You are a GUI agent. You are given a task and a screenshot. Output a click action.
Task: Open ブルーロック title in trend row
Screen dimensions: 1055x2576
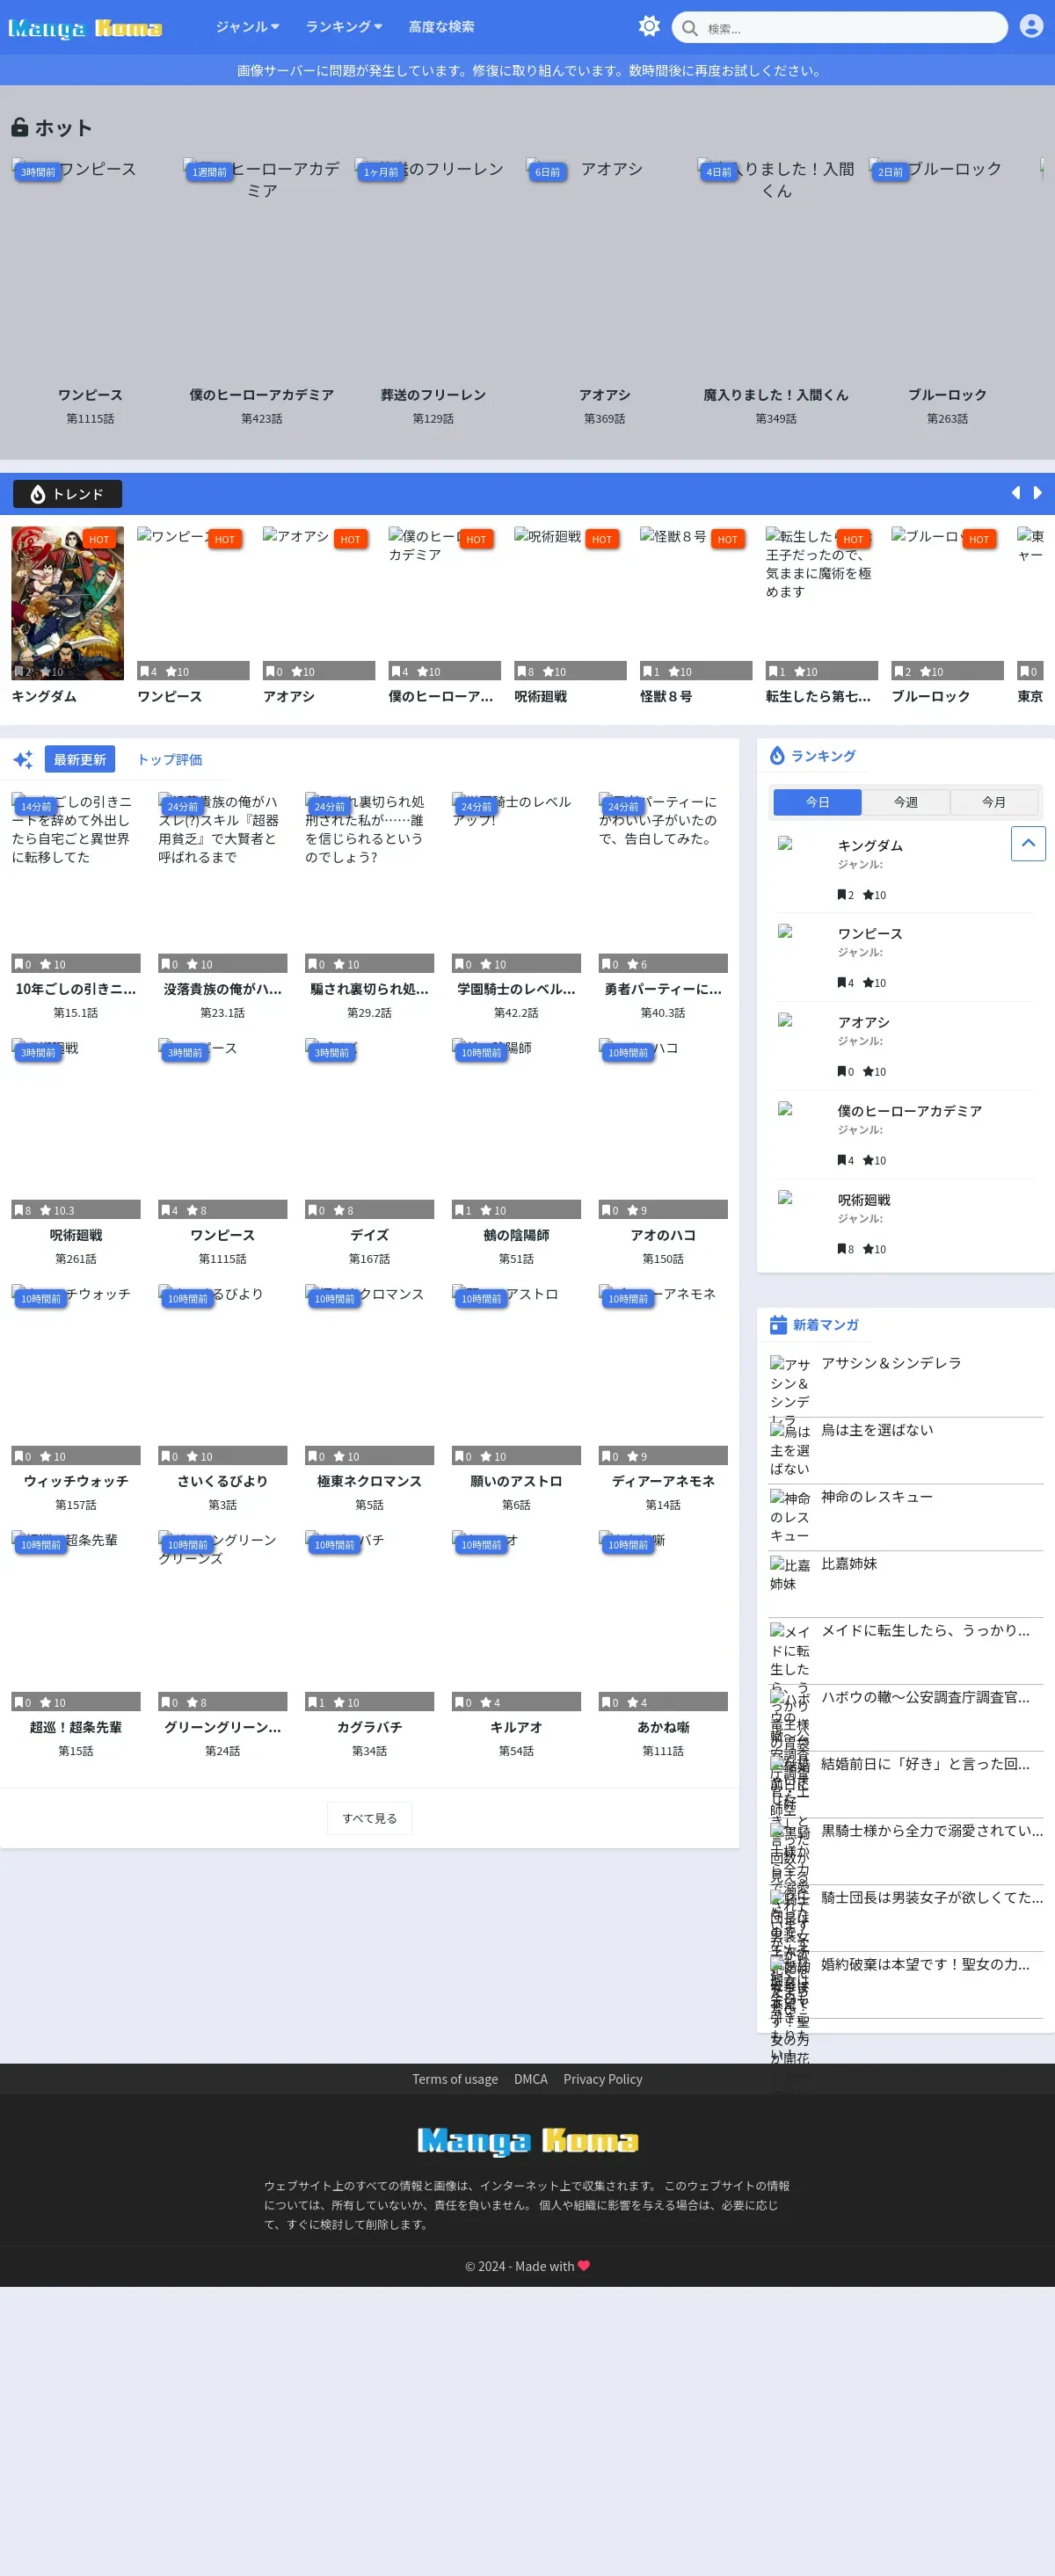[931, 696]
